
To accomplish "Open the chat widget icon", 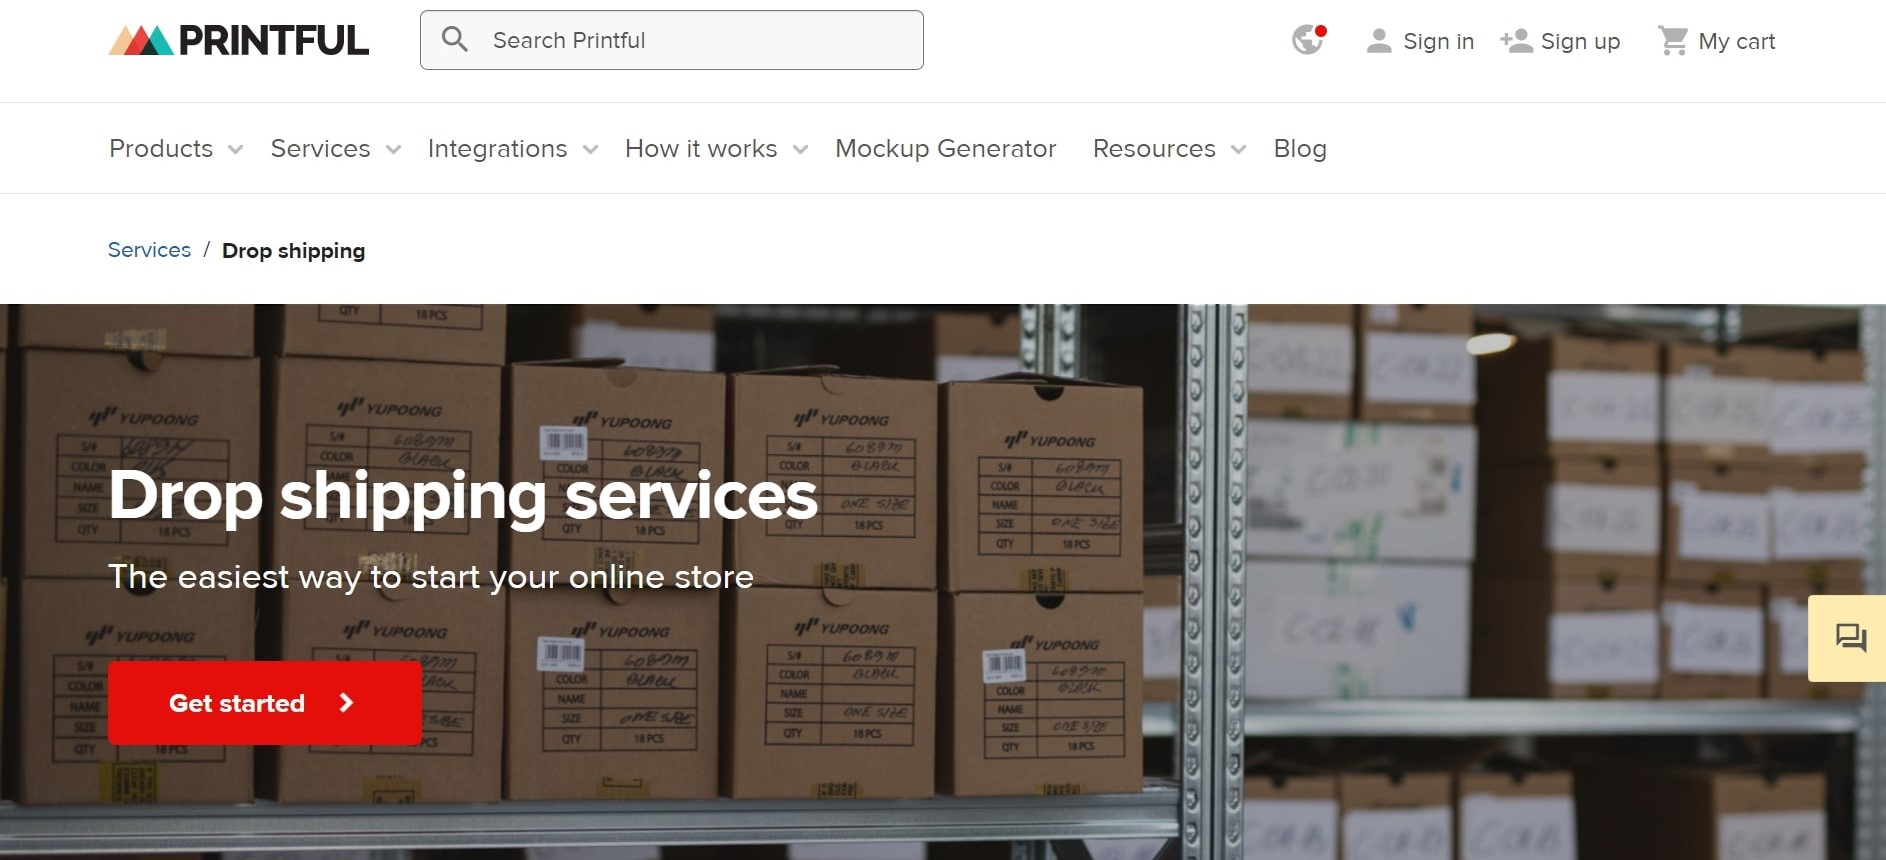I will (x=1850, y=638).
